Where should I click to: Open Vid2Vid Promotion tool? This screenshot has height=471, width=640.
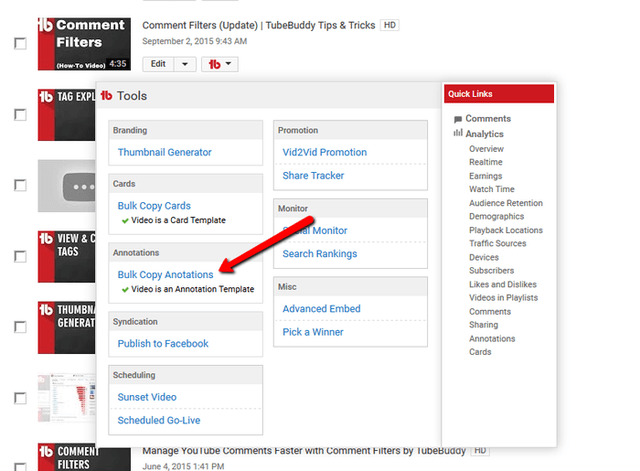[324, 152]
